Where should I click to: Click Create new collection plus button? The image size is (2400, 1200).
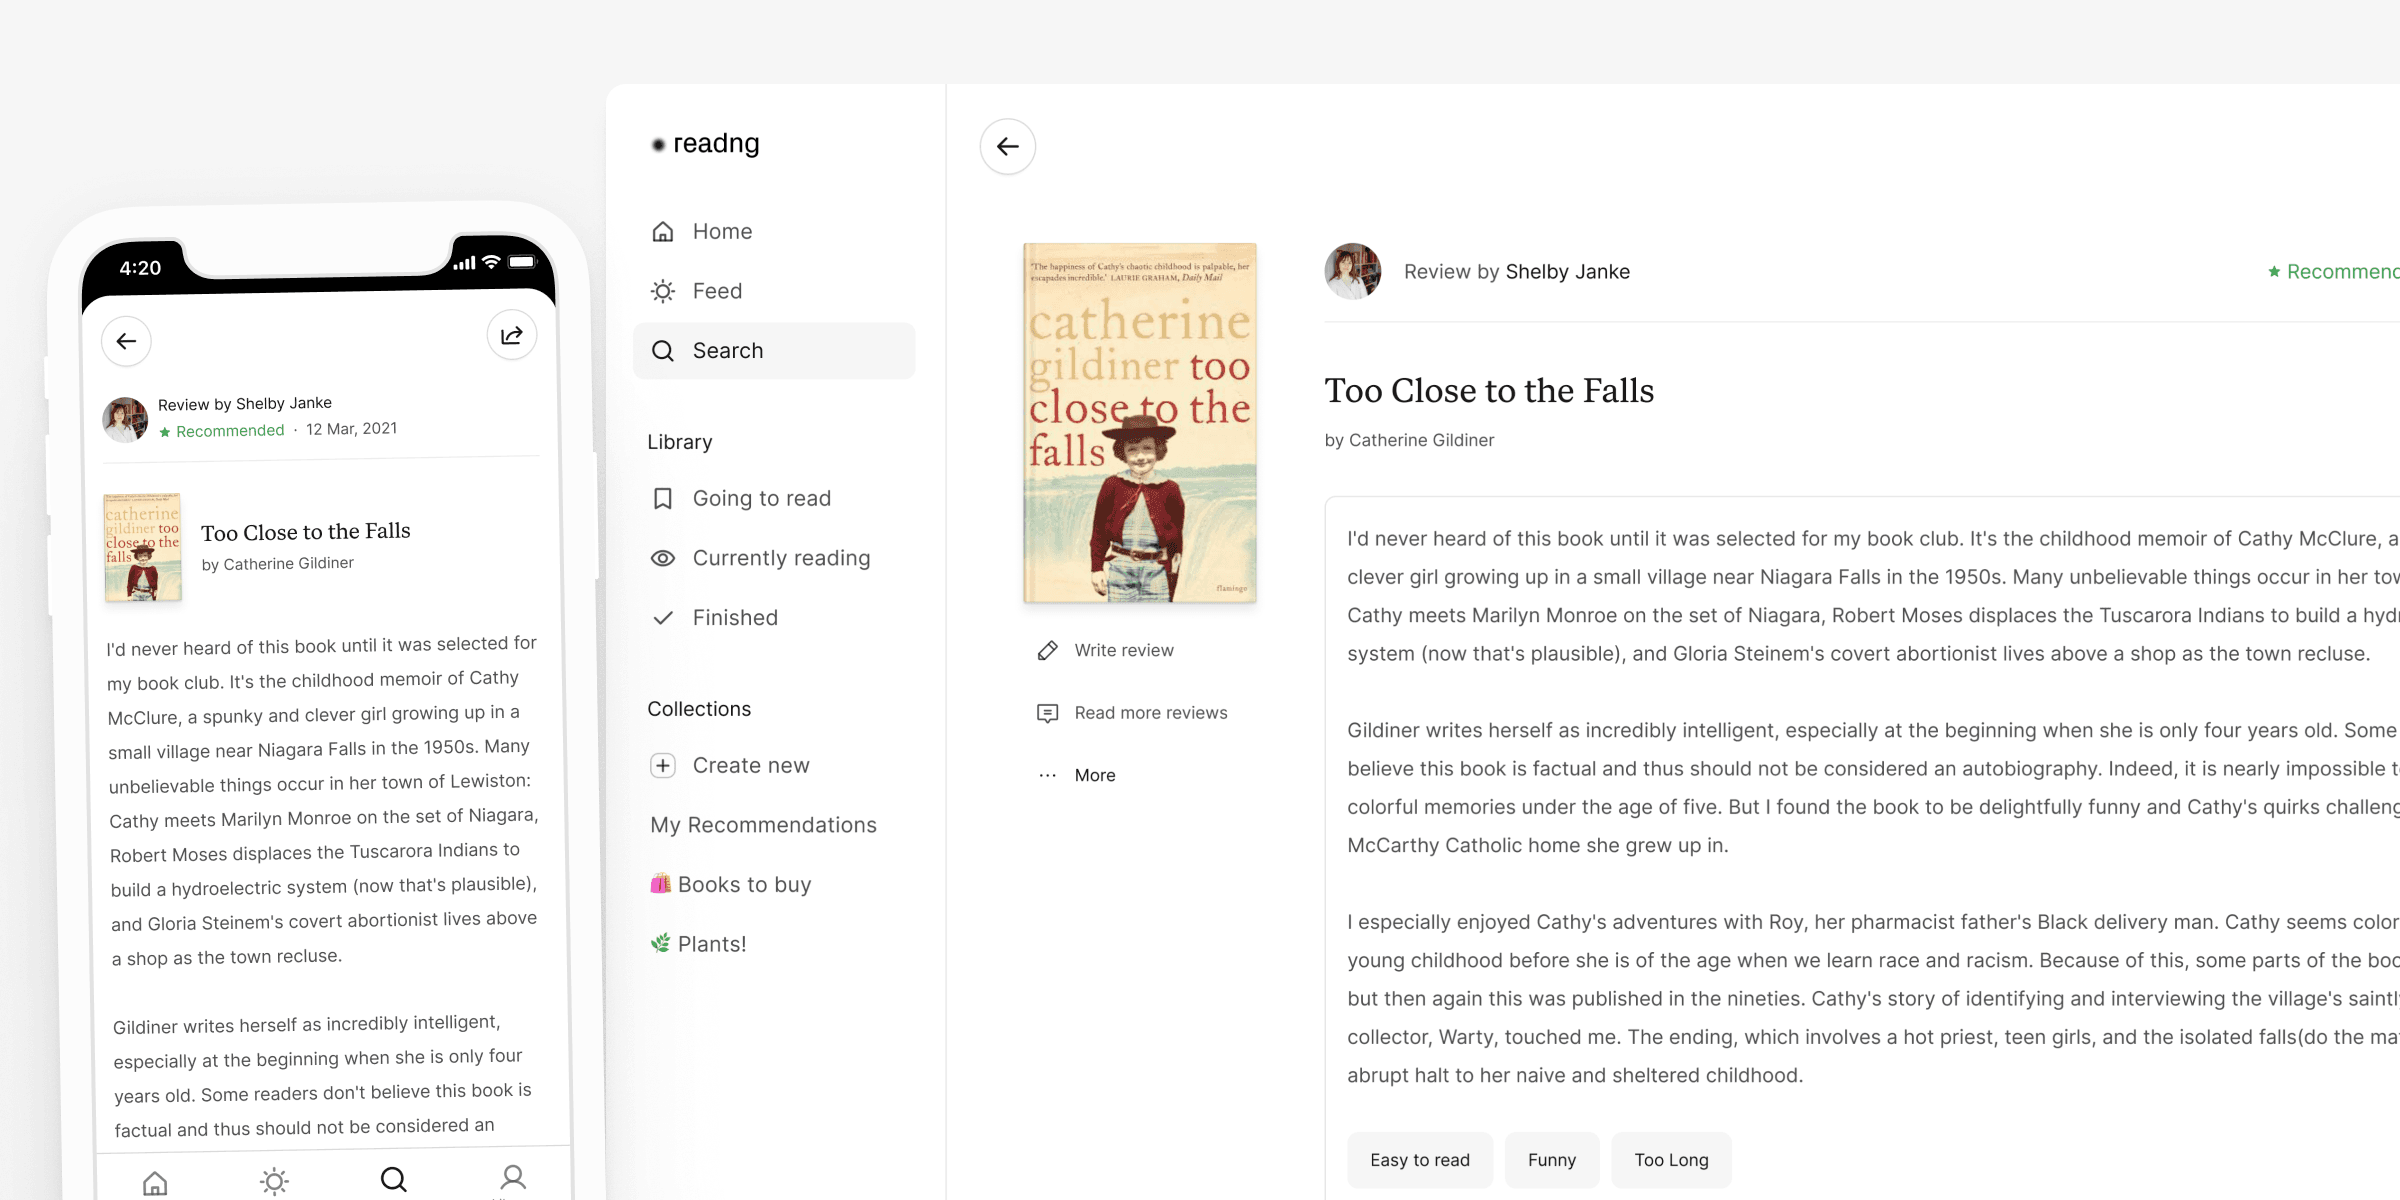click(663, 765)
